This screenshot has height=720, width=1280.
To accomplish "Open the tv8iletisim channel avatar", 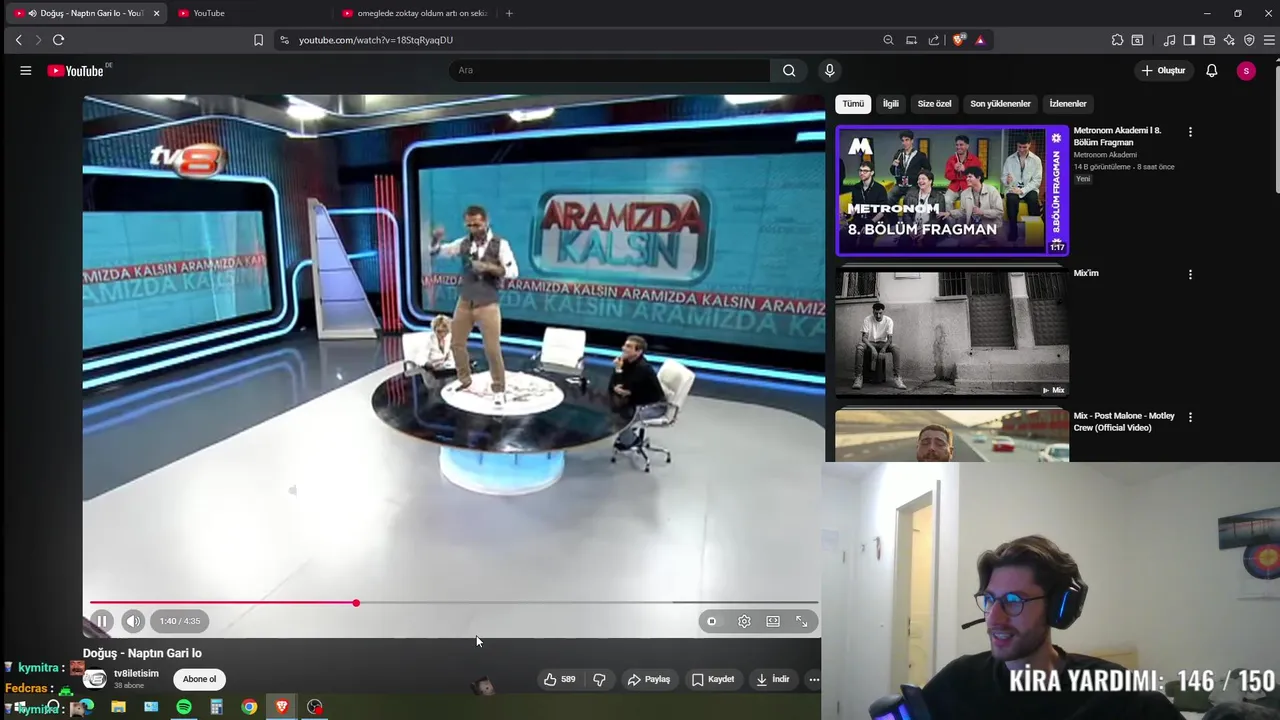I will [x=95, y=679].
